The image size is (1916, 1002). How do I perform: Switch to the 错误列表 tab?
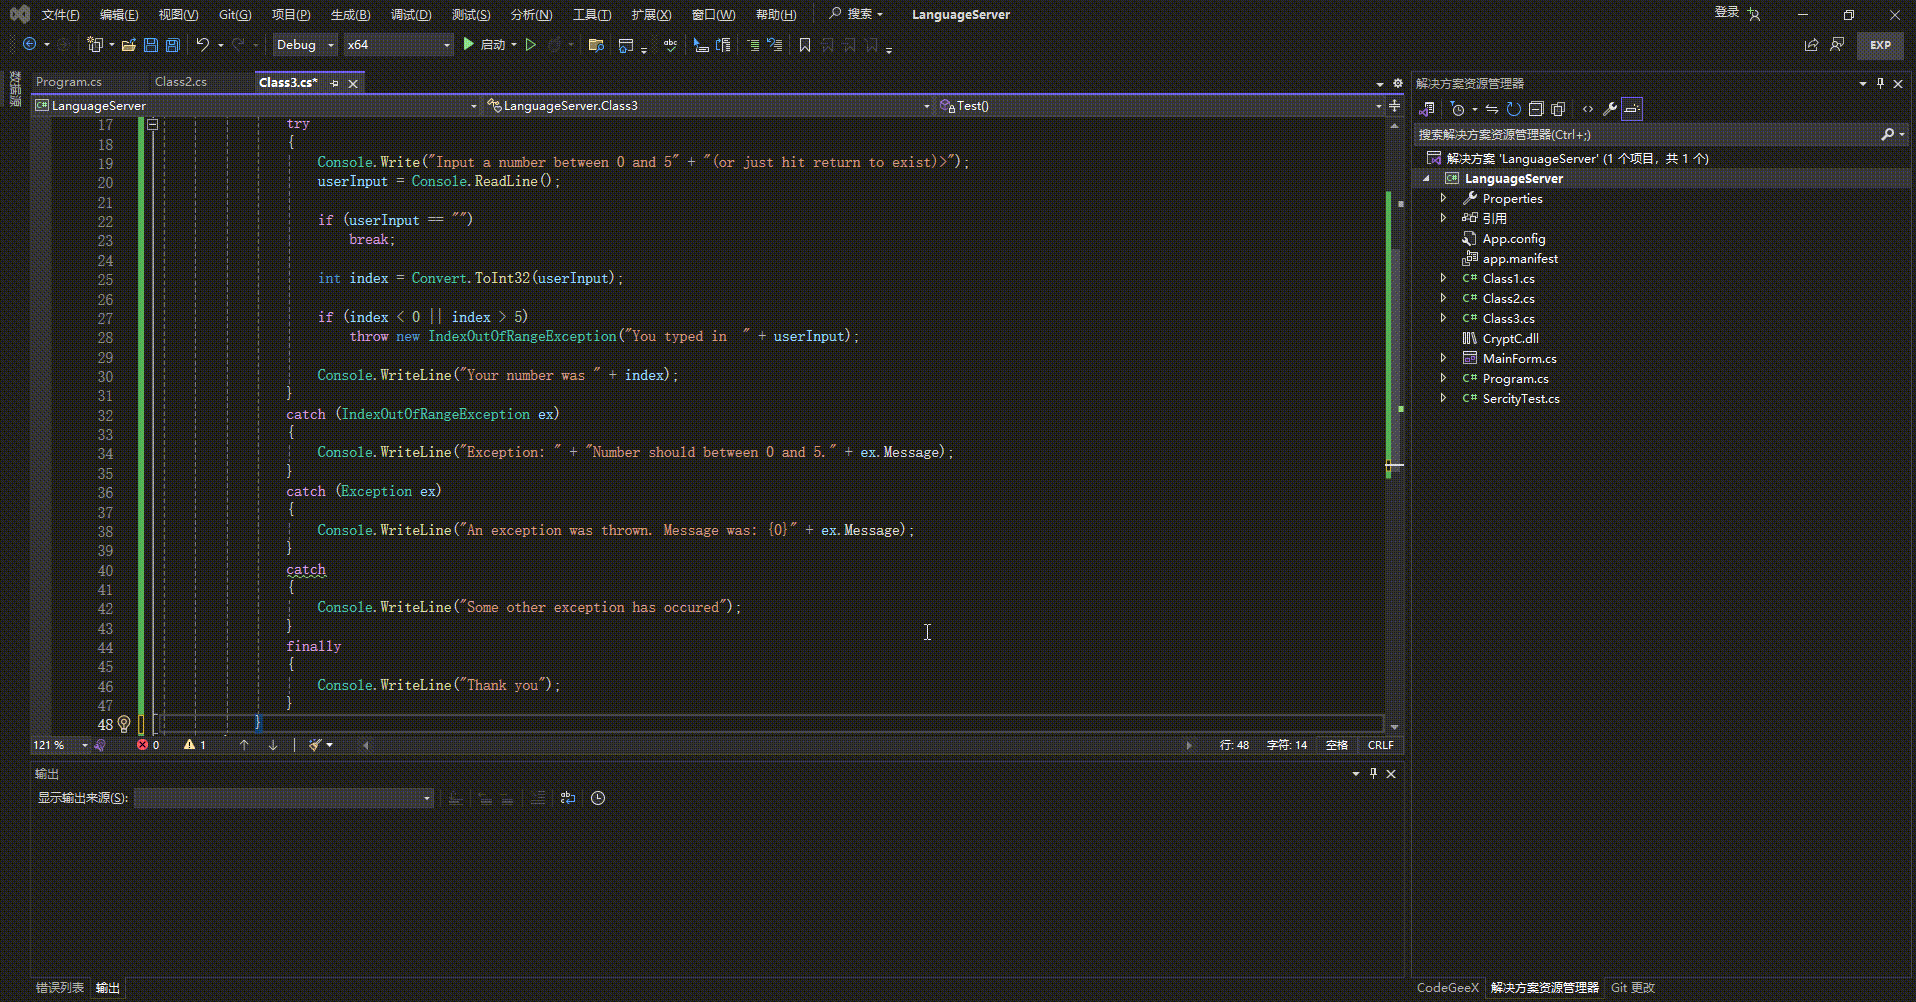coord(60,987)
